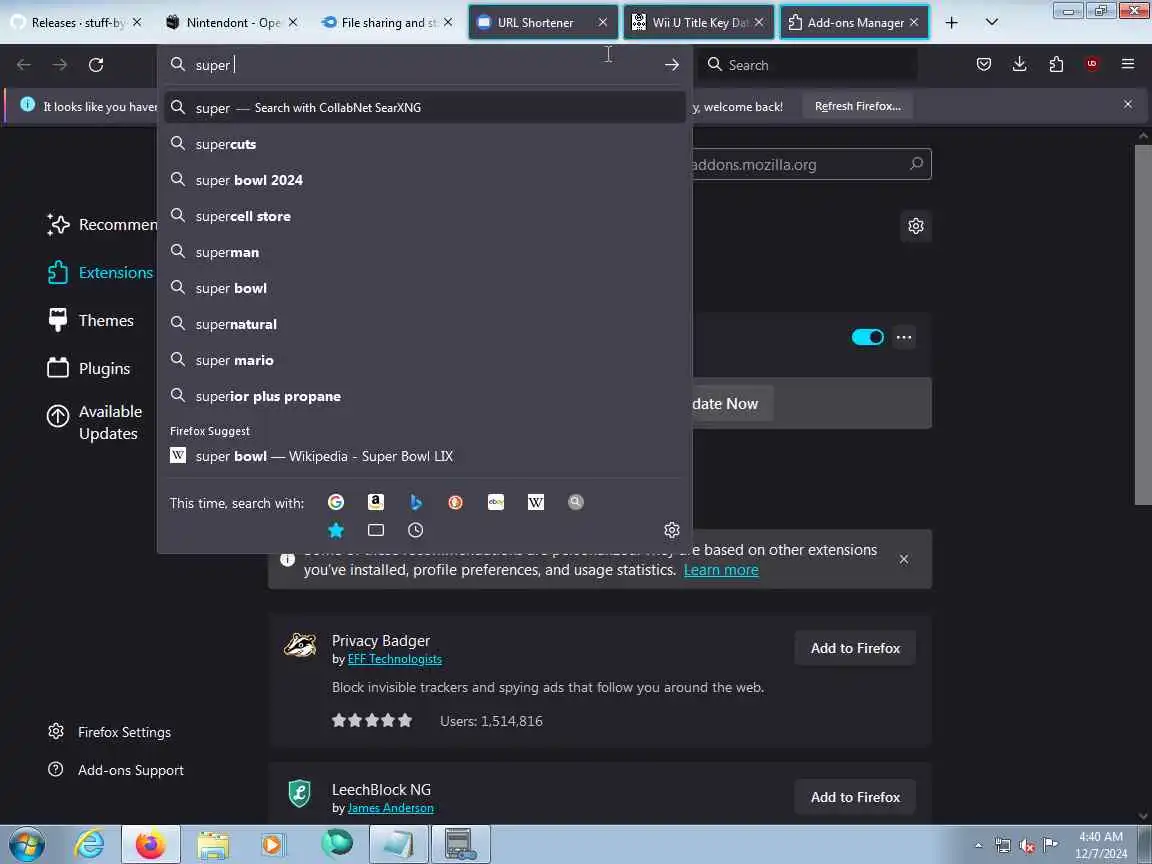Screen dimensions: 1152x864
Task: Reload the current page
Action: pyautogui.click(x=96, y=65)
